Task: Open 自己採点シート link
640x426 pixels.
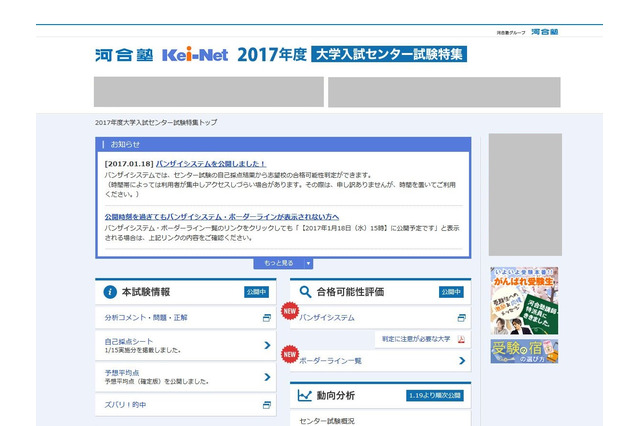Action: [129, 341]
